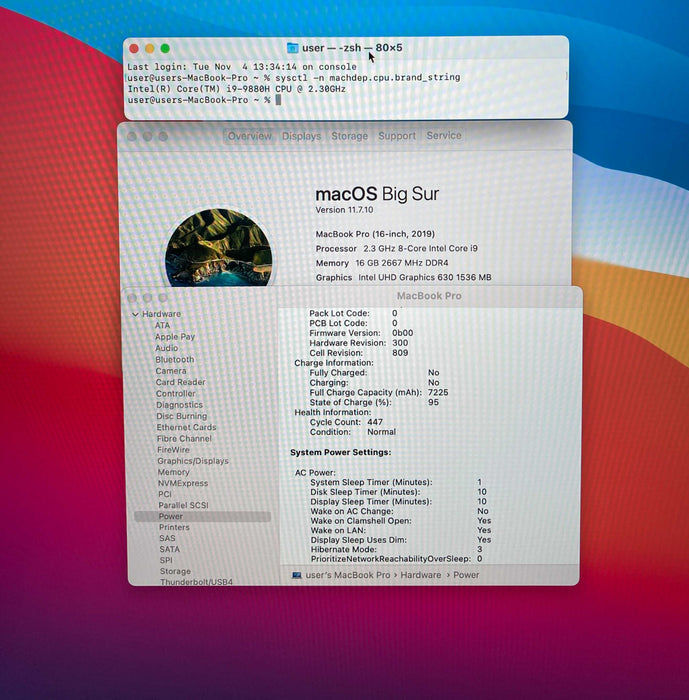
Task: Click Condition Normal value
Action: 381,432
